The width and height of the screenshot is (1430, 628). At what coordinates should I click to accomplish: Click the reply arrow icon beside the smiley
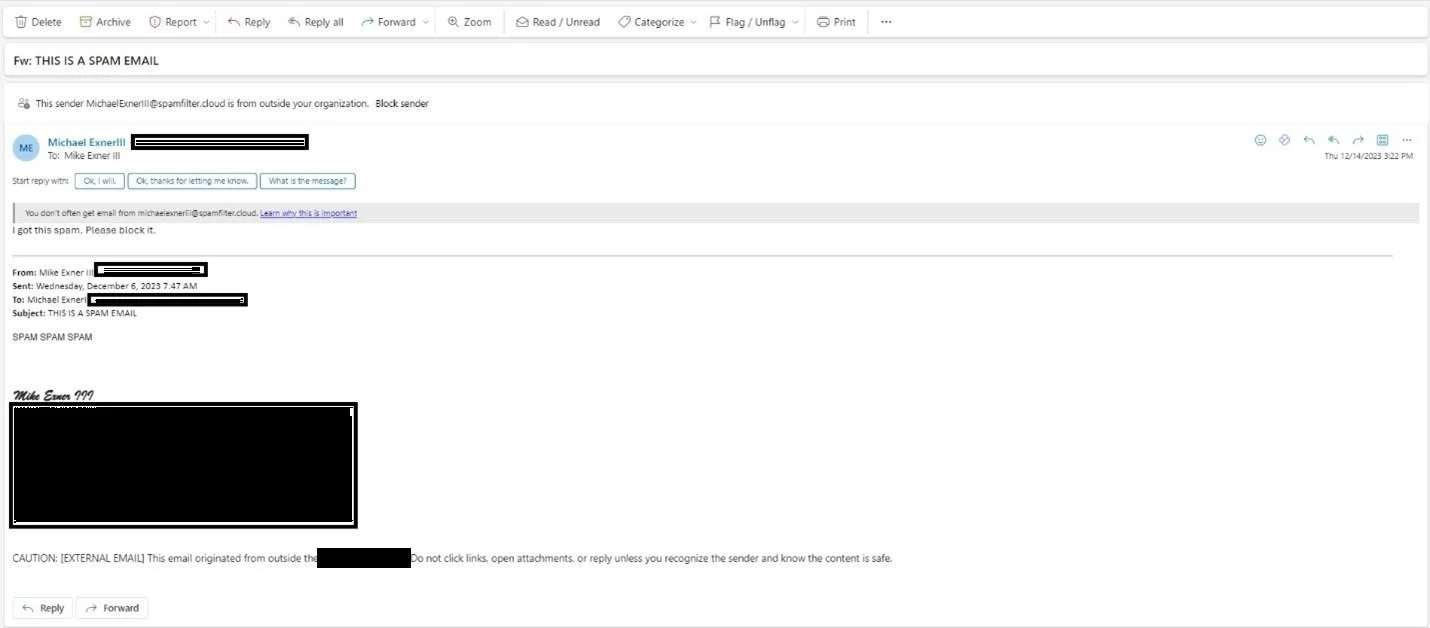[x=1309, y=140]
